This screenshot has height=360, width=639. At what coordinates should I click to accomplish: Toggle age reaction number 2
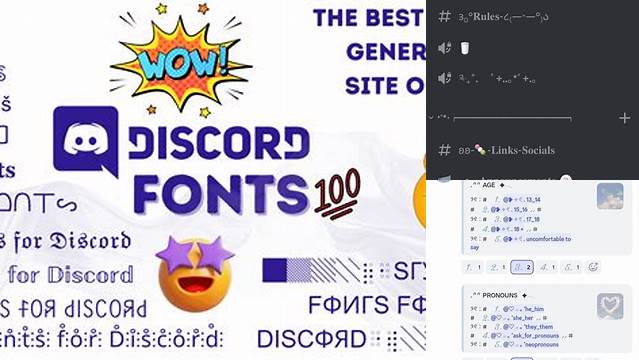(498, 267)
